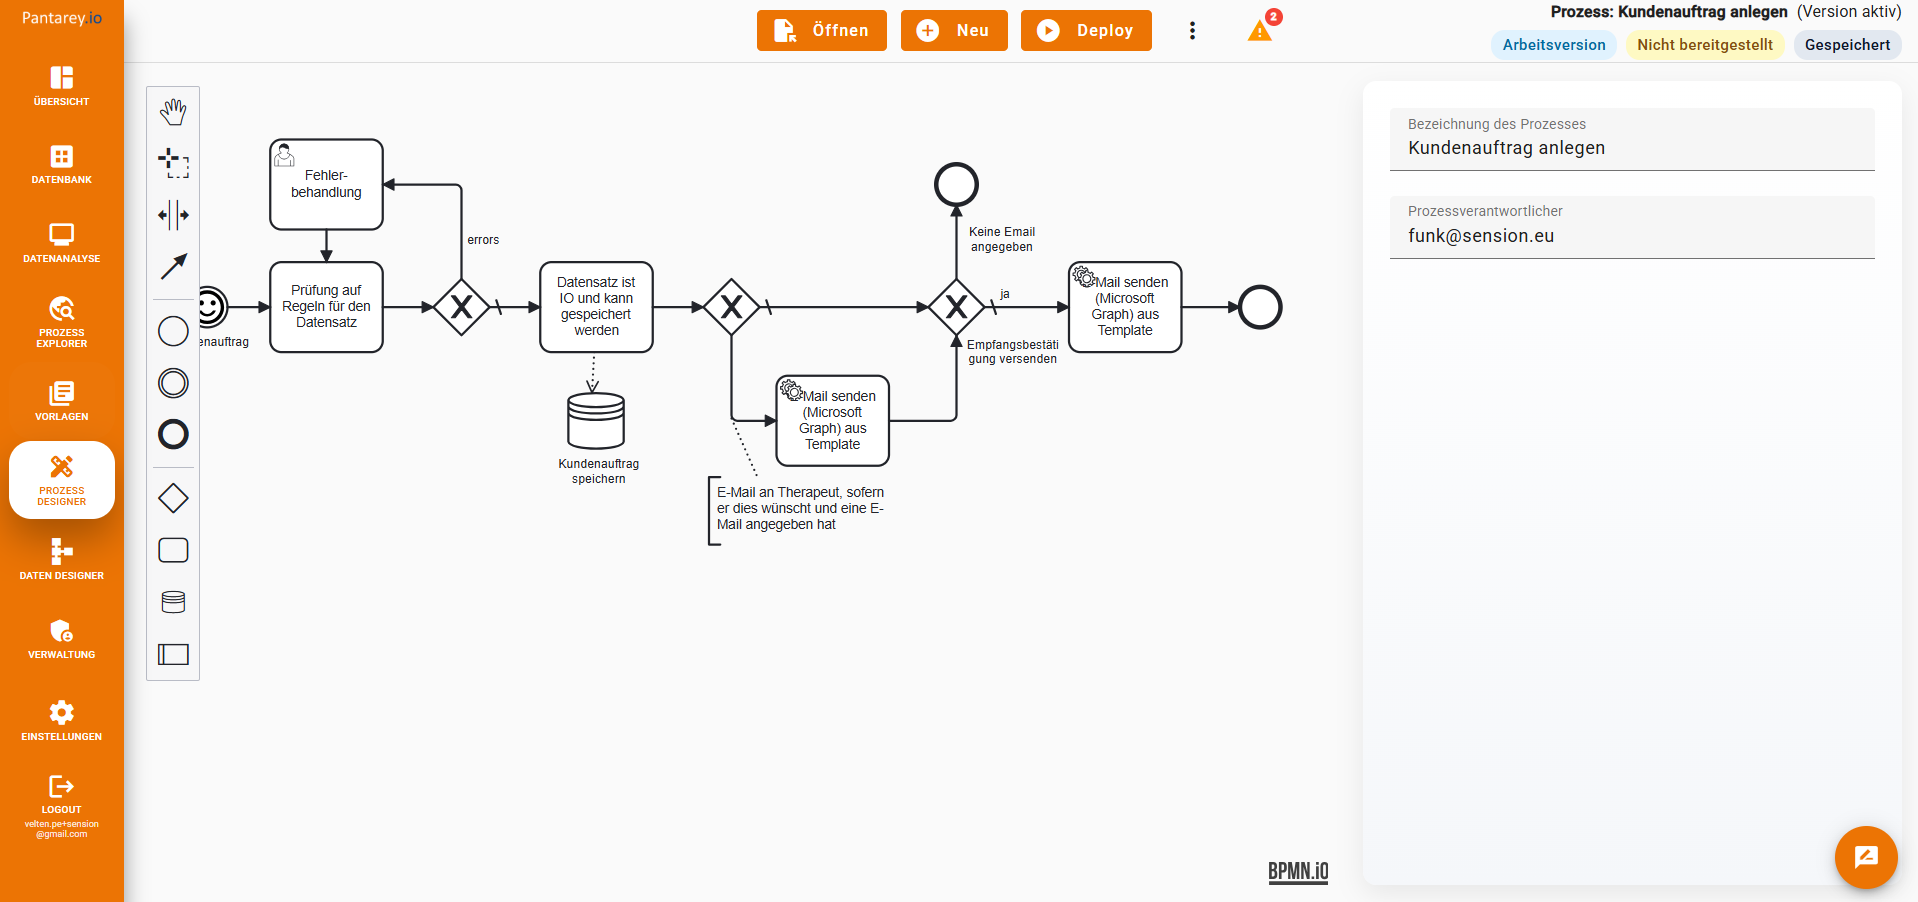Pick the end event bold circle
This screenshot has height=902, width=1918.
pos(173,434)
